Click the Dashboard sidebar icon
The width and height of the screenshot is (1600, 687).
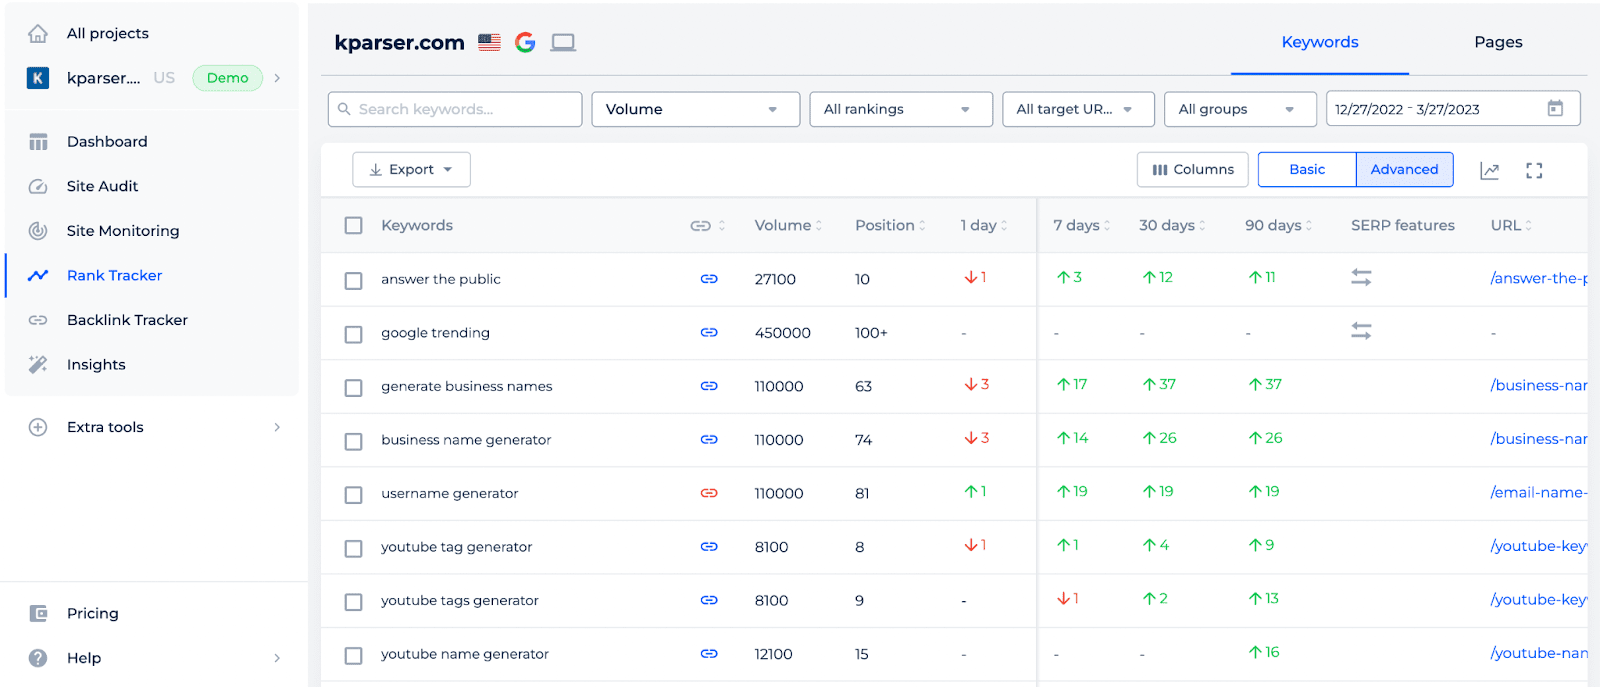[38, 142]
